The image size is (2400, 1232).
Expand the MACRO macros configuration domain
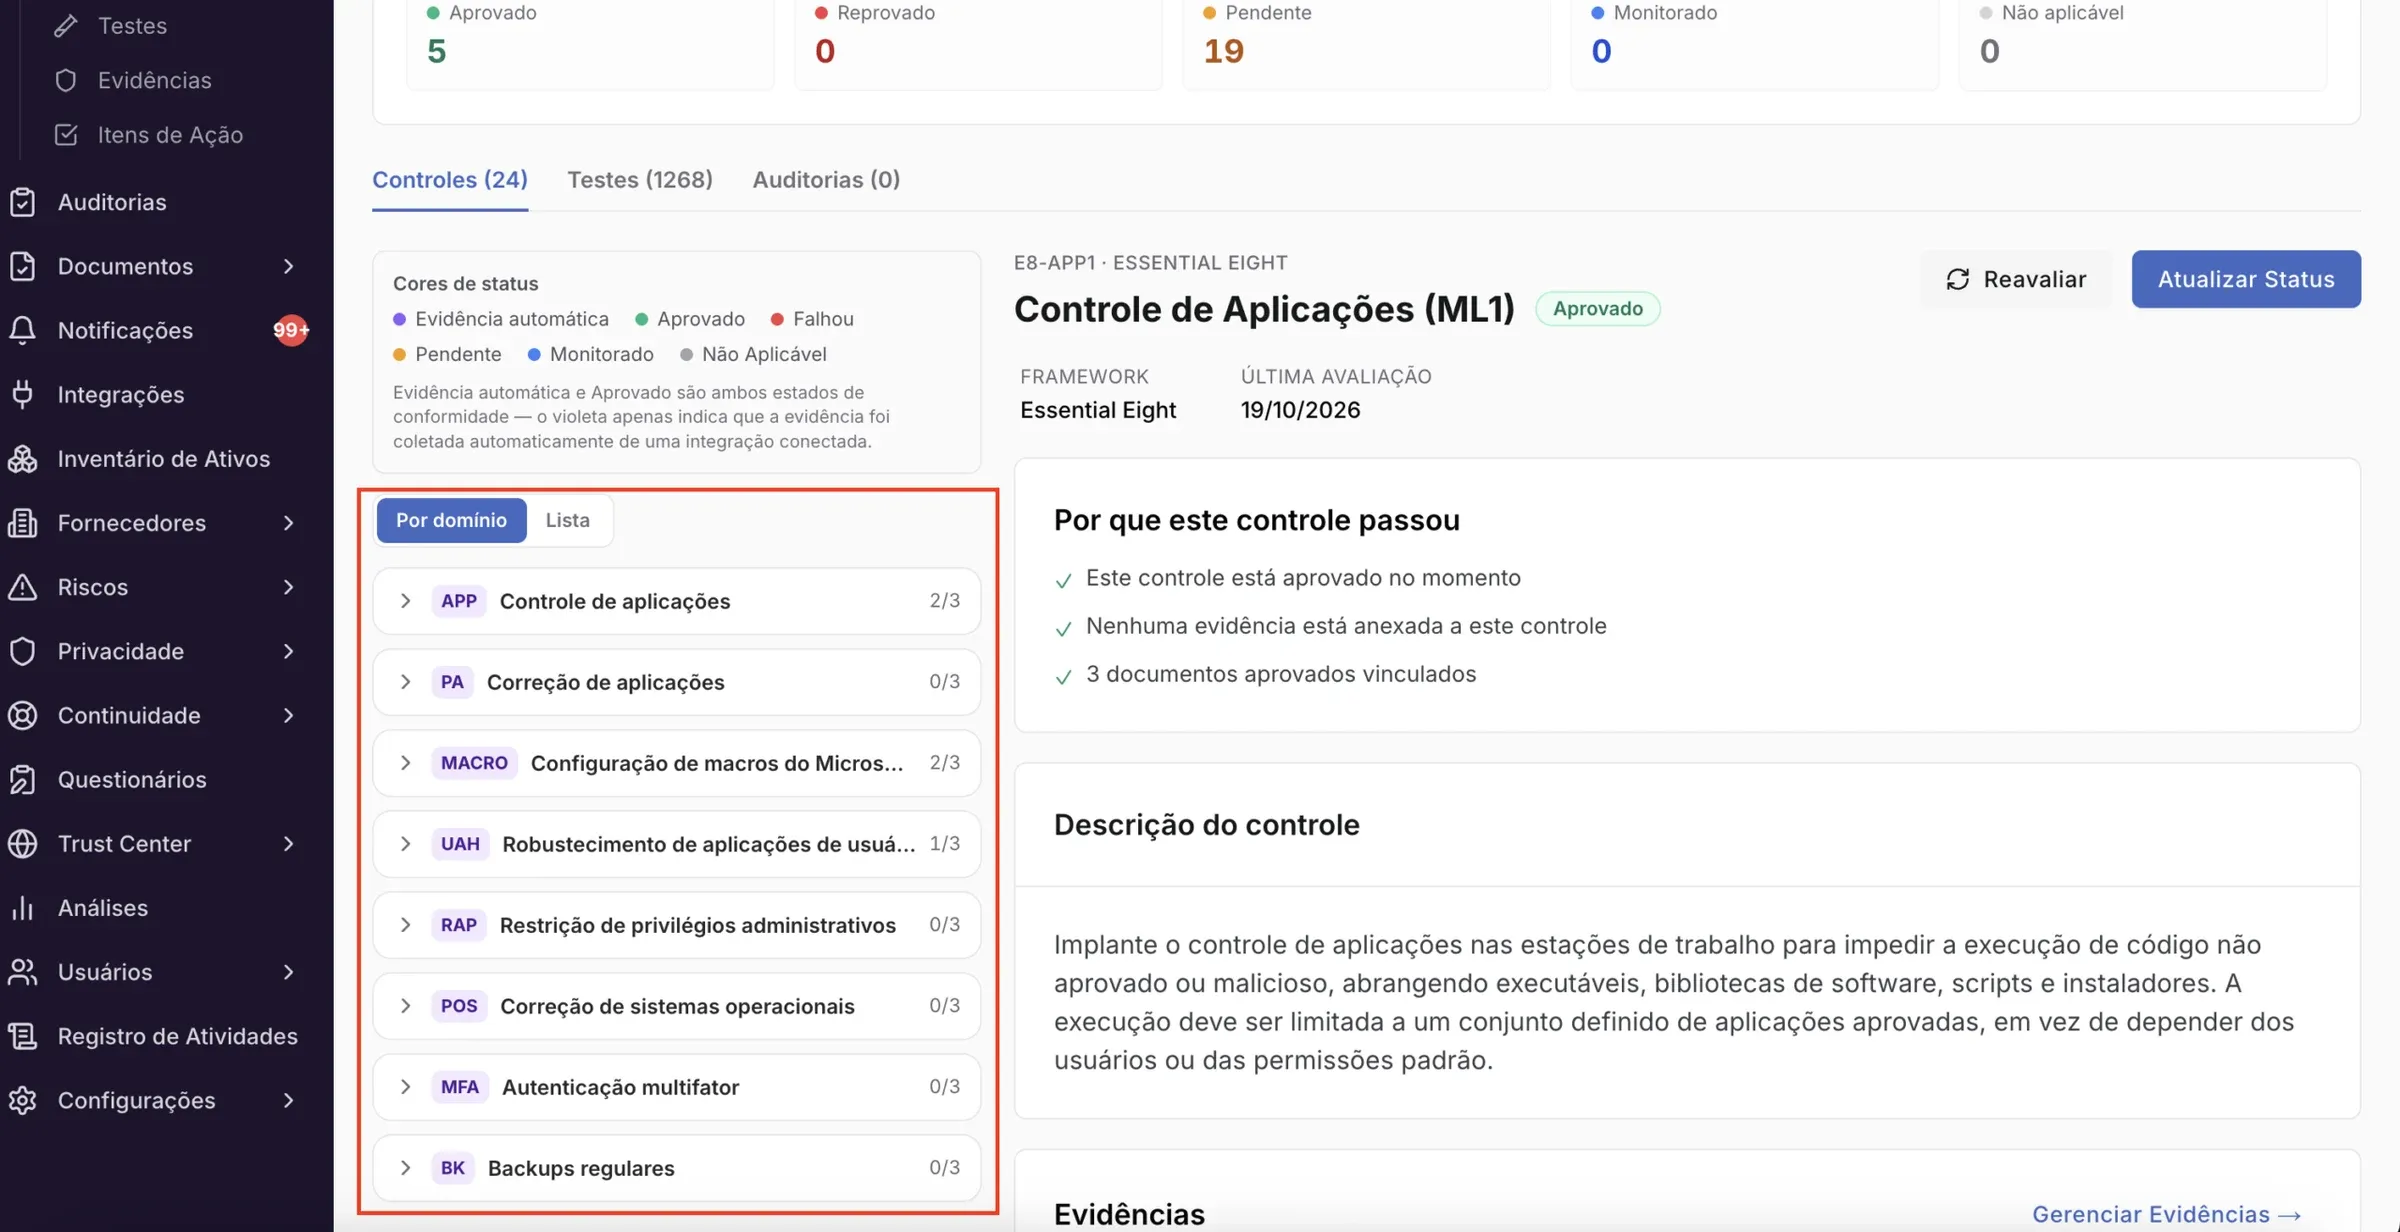pos(676,763)
